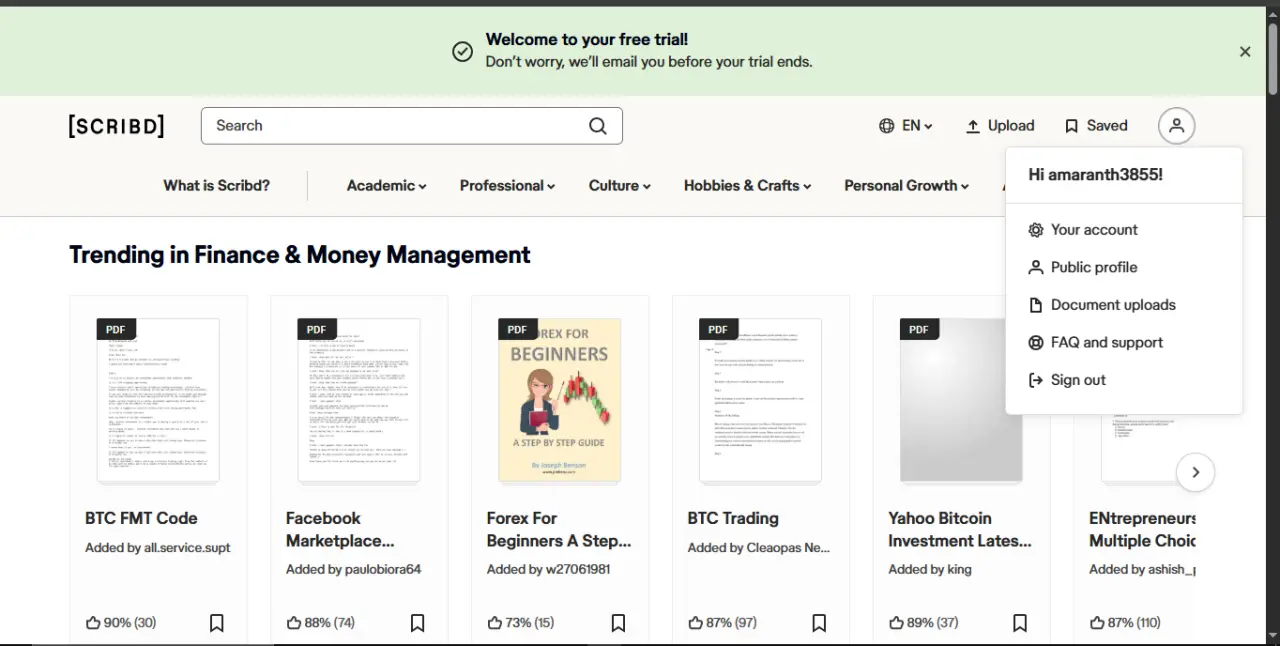Open BTC Trading document thumbnail
Image resolution: width=1280 pixels, height=646 pixels.
[x=760, y=400]
